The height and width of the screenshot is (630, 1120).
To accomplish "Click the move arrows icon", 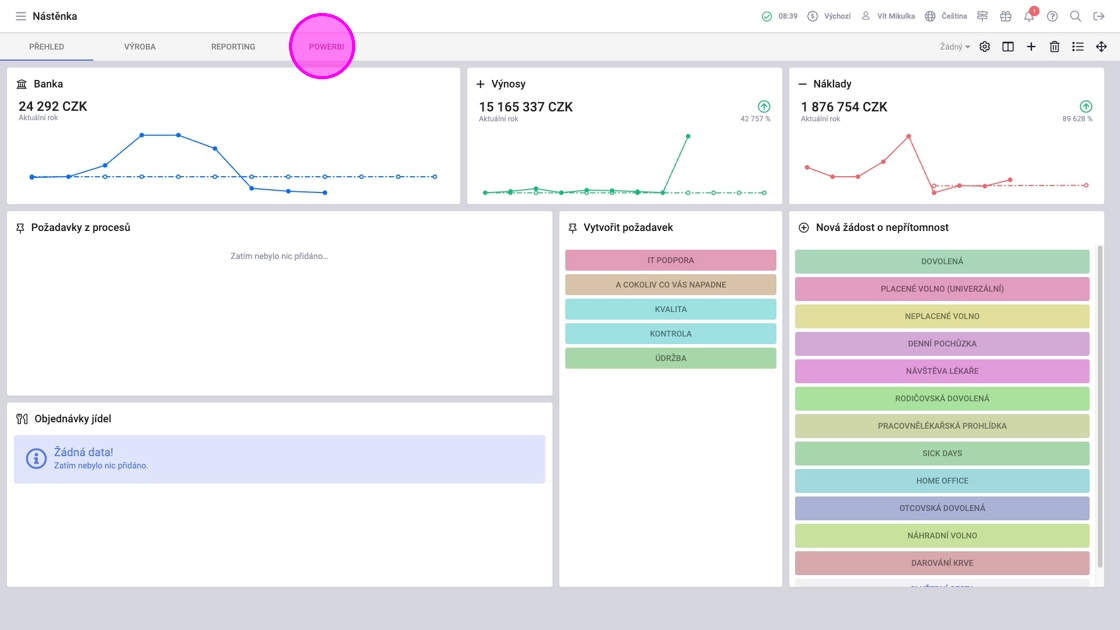I will [x=1101, y=46].
